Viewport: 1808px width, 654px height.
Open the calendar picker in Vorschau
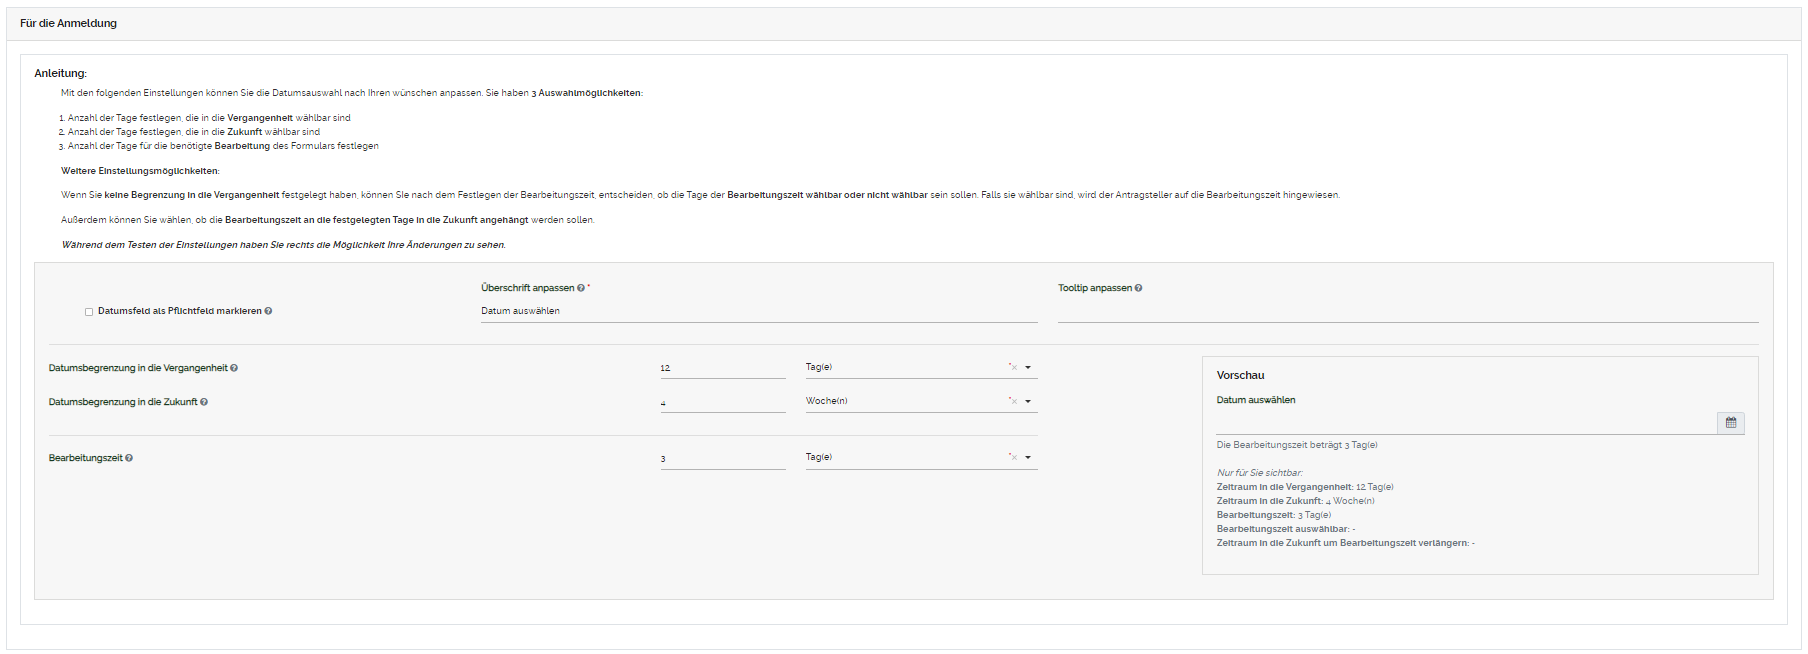[x=1730, y=423]
